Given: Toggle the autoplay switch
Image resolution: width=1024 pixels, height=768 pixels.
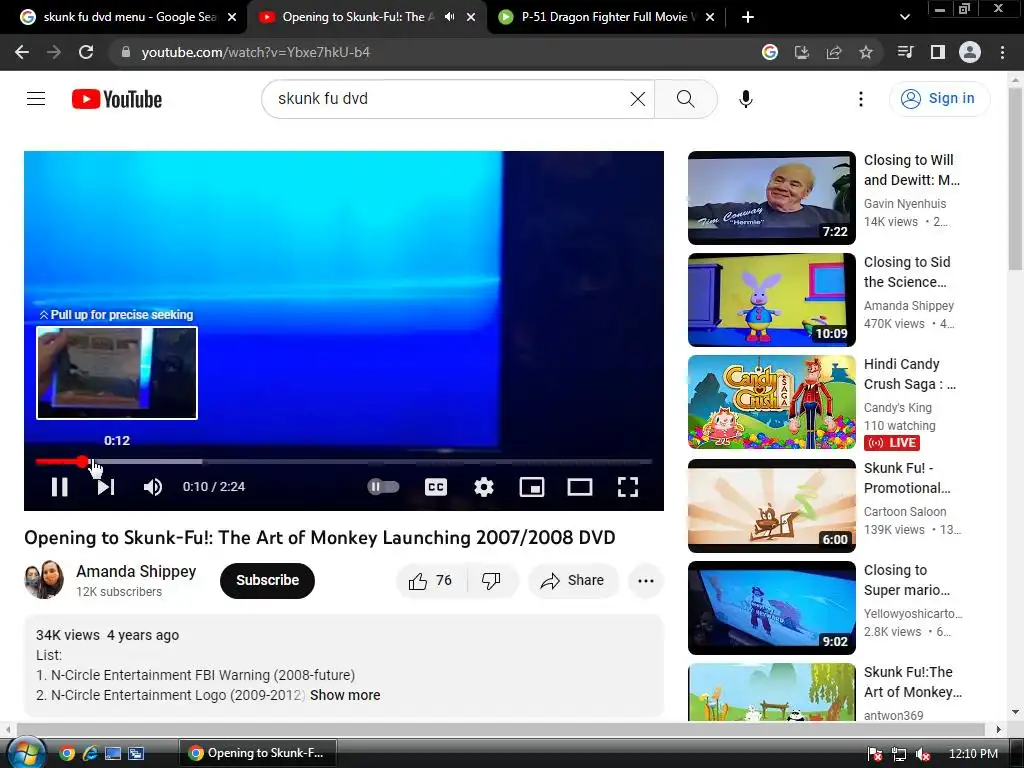Looking at the screenshot, I should click(x=383, y=487).
